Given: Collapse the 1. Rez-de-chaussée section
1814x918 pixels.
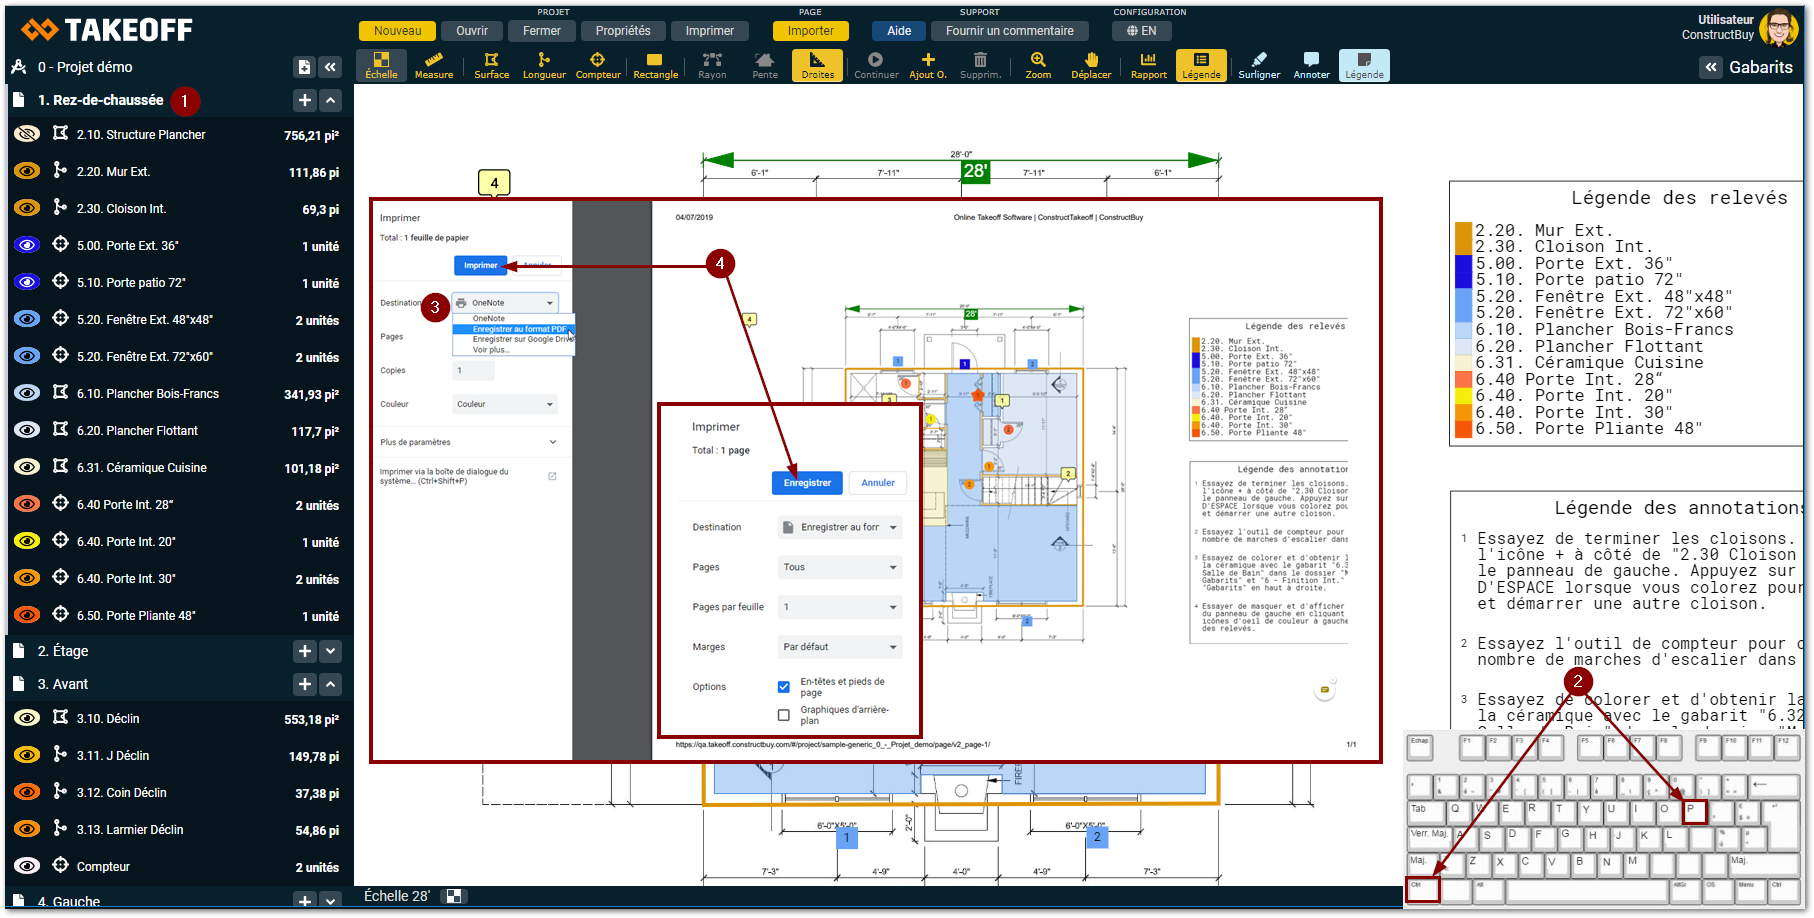Looking at the screenshot, I should [331, 100].
